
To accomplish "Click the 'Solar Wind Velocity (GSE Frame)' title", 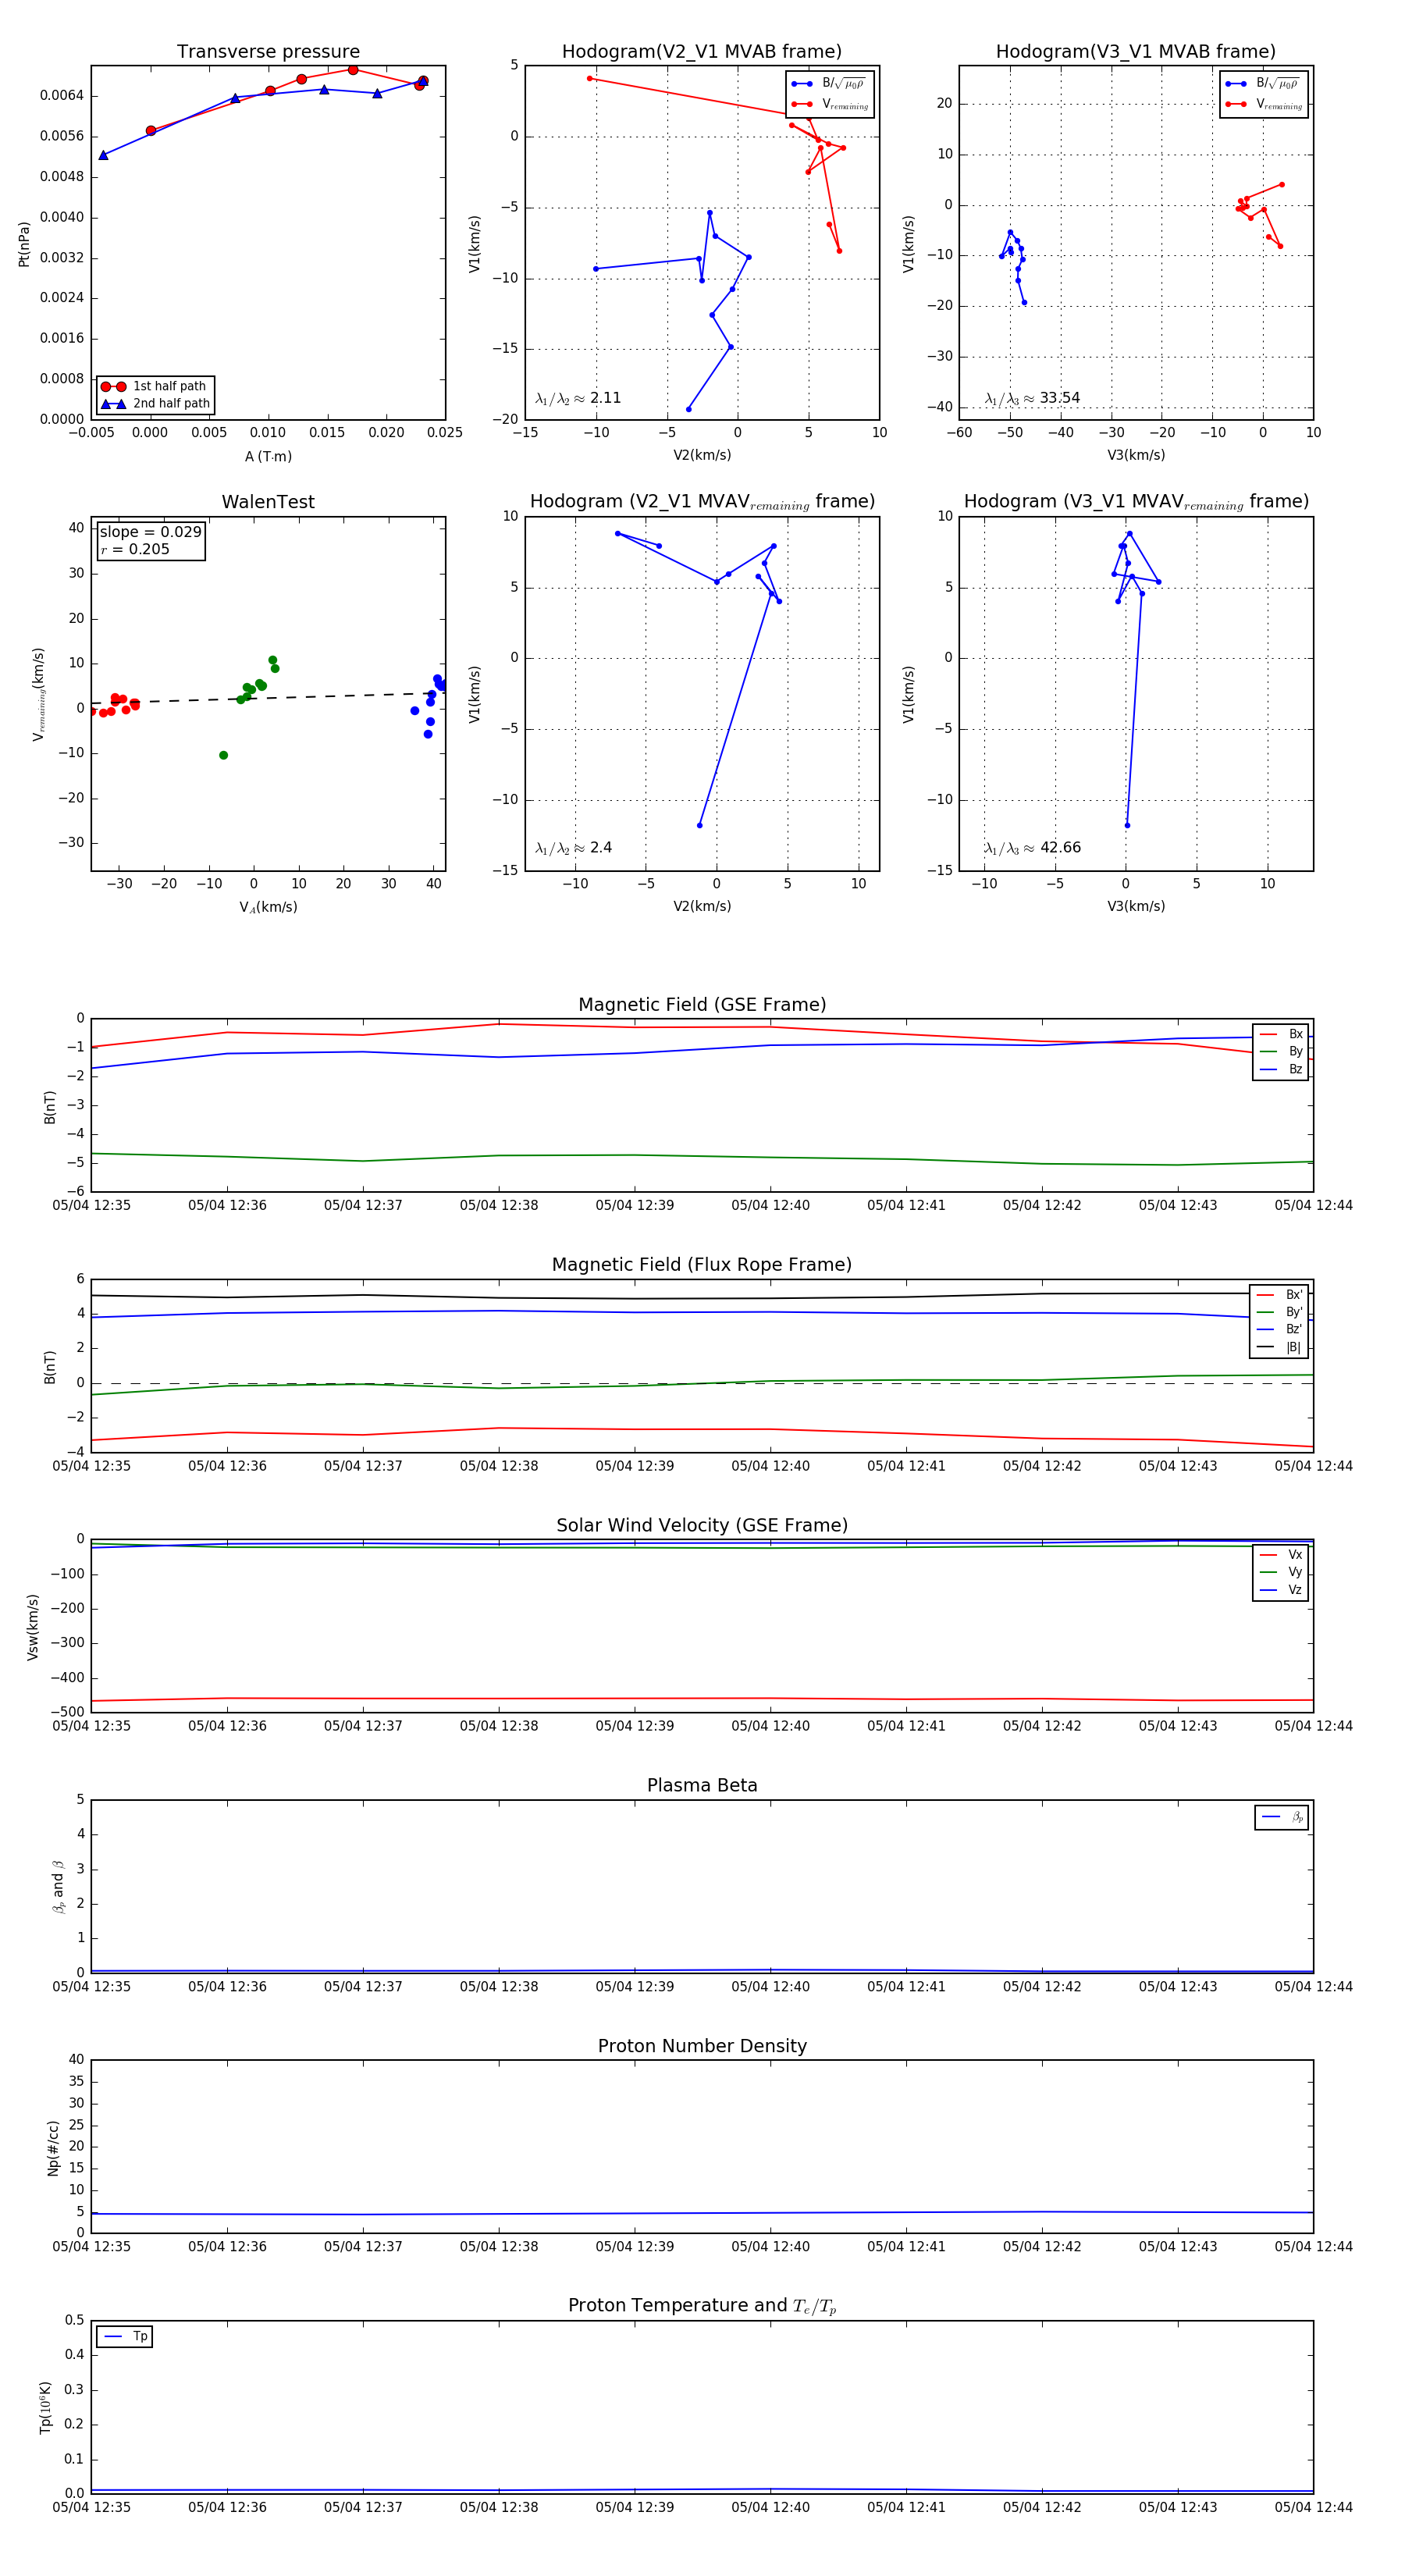I will [702, 1525].
